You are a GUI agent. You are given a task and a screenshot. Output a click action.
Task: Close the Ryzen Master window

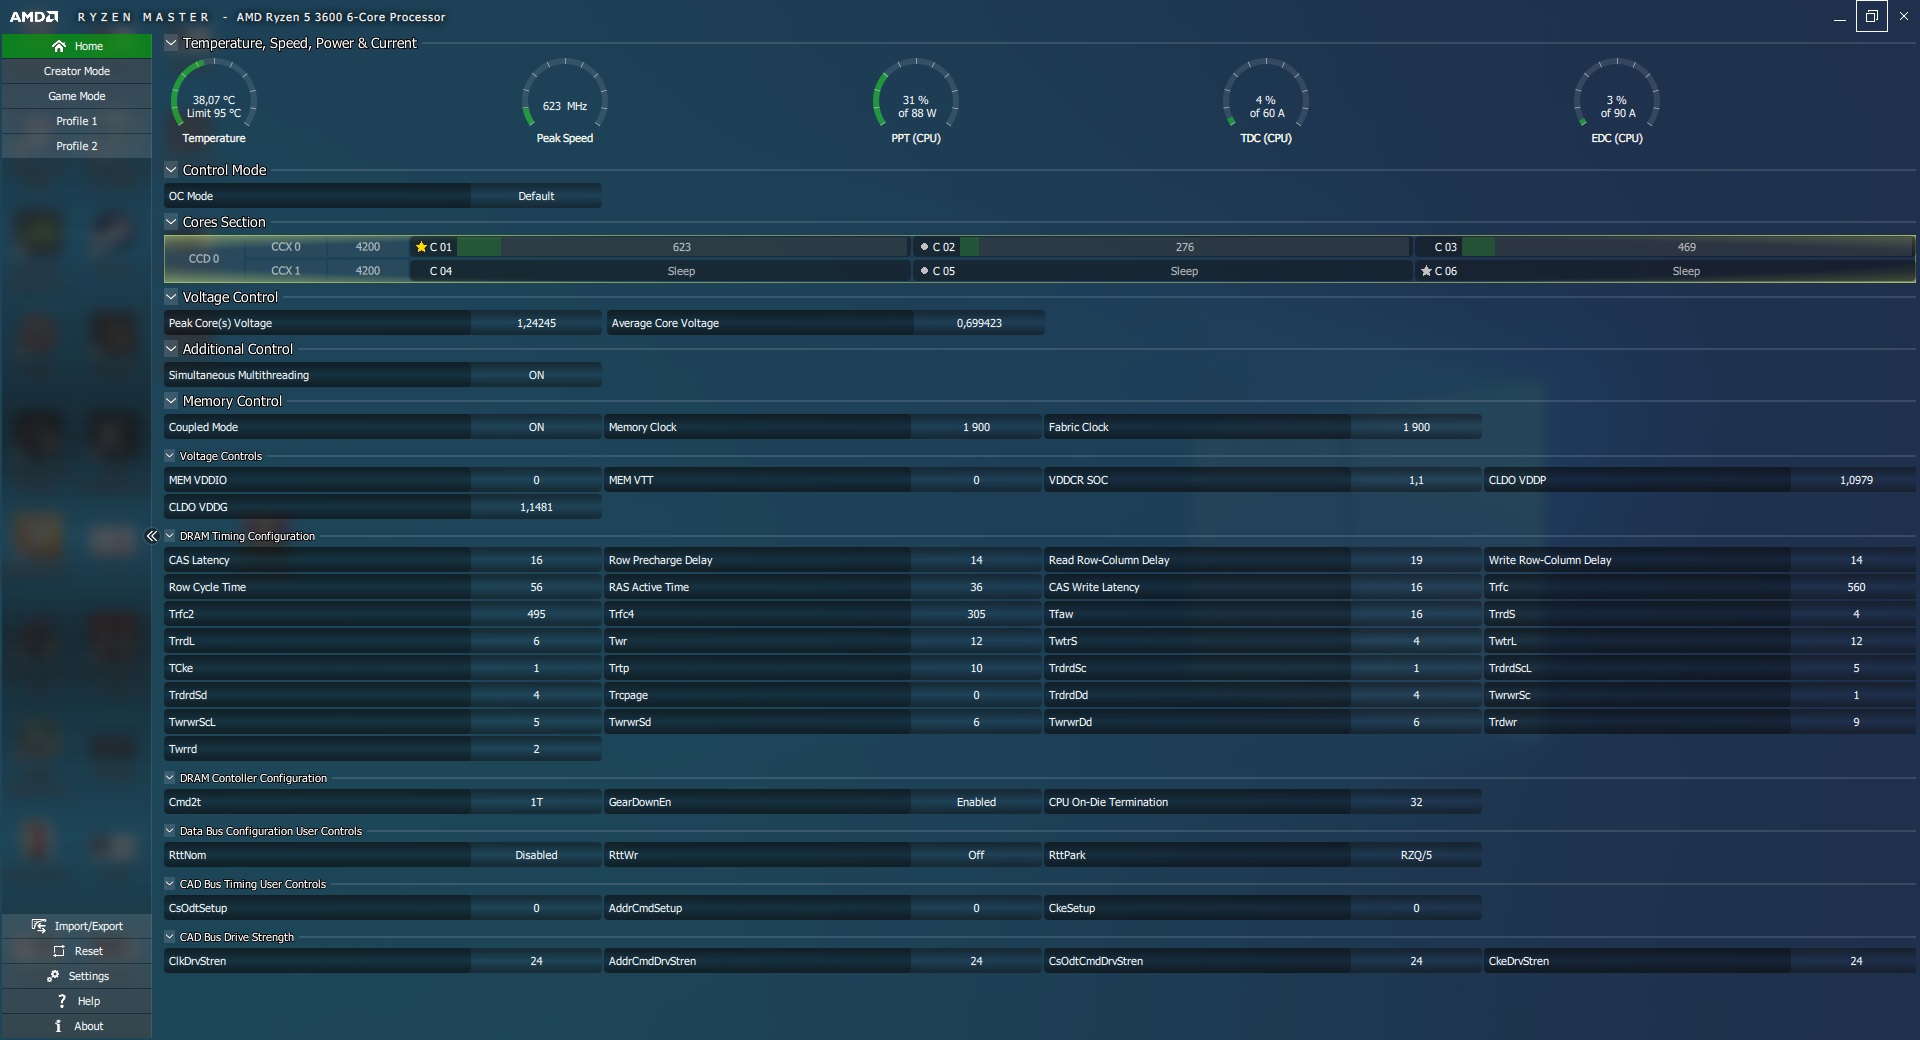point(1904,16)
